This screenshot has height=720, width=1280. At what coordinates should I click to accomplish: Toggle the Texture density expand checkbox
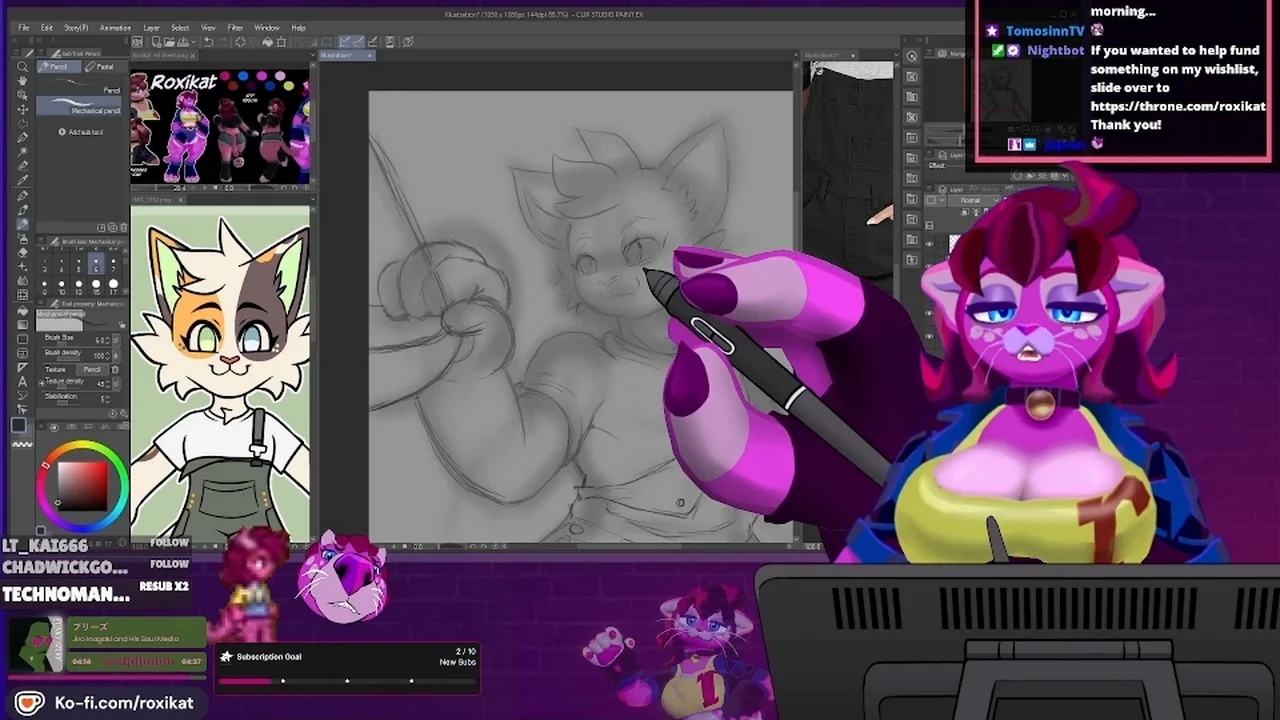coord(42,381)
